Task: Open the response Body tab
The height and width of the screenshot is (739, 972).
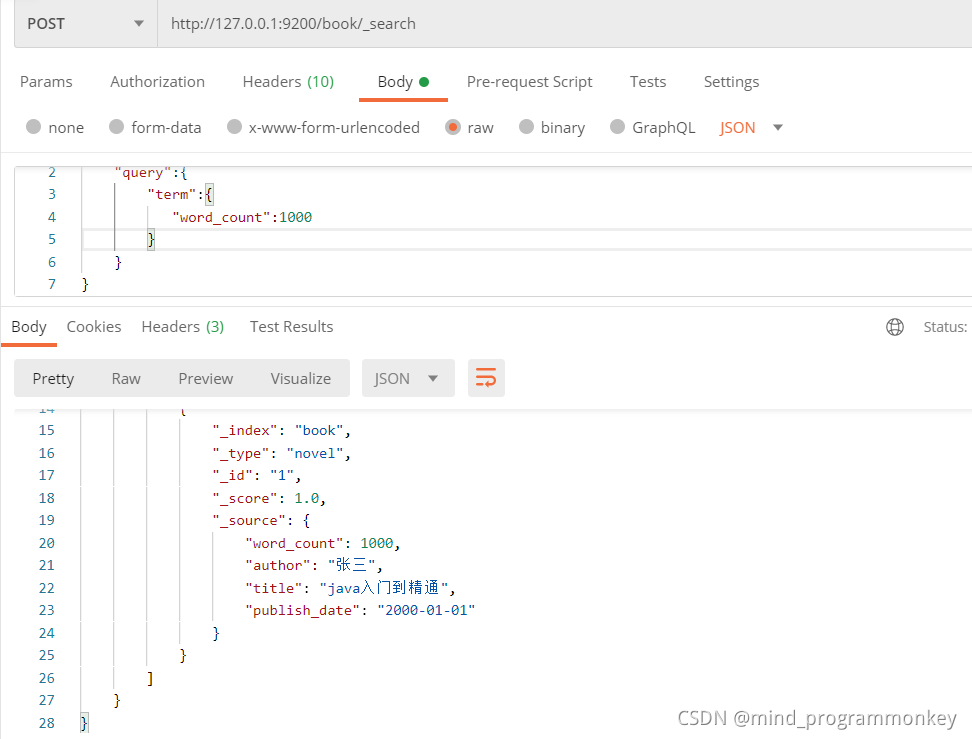Action: (x=29, y=327)
